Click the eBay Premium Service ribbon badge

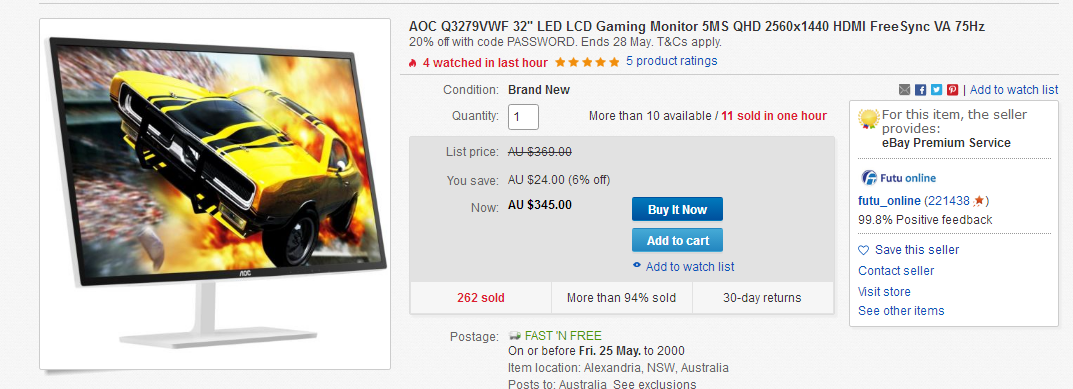point(869,120)
